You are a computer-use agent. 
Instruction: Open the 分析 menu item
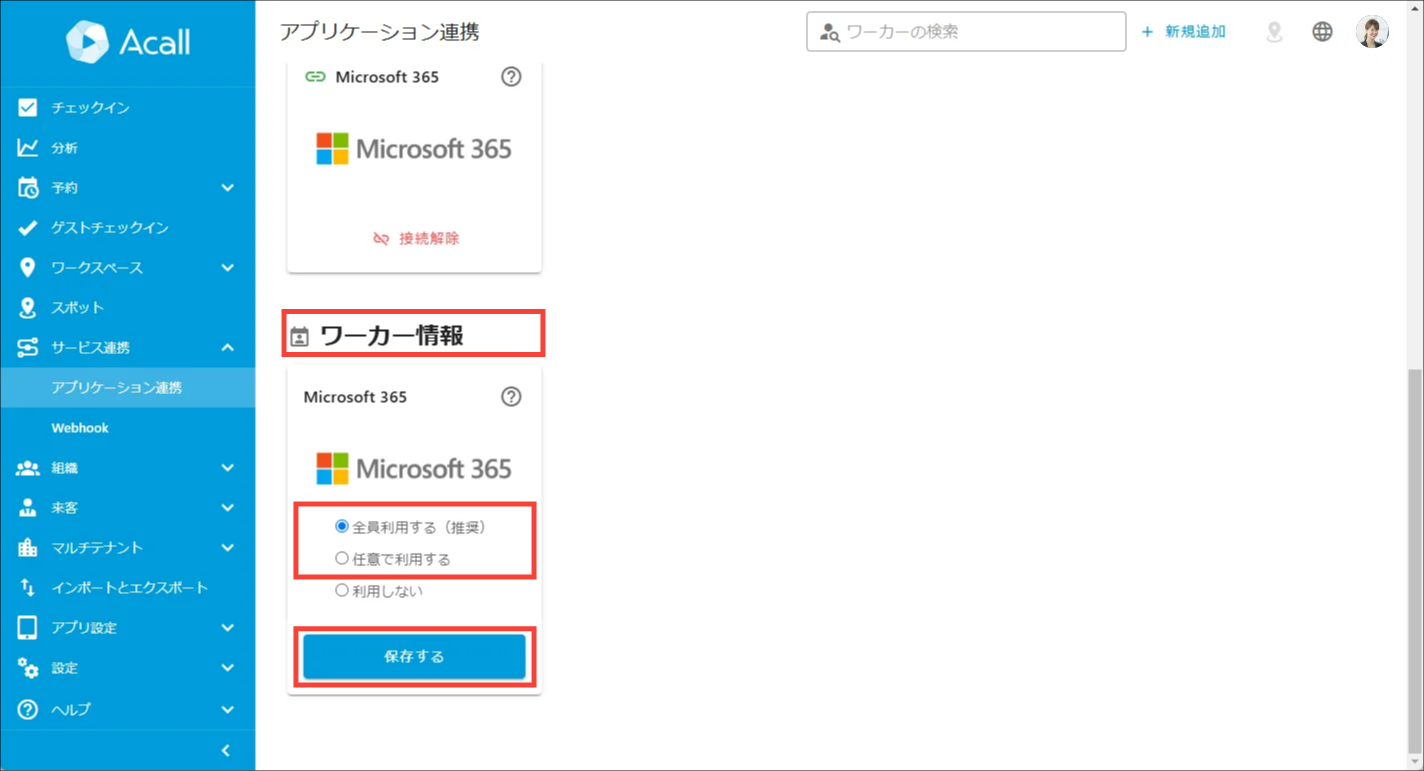(128, 147)
